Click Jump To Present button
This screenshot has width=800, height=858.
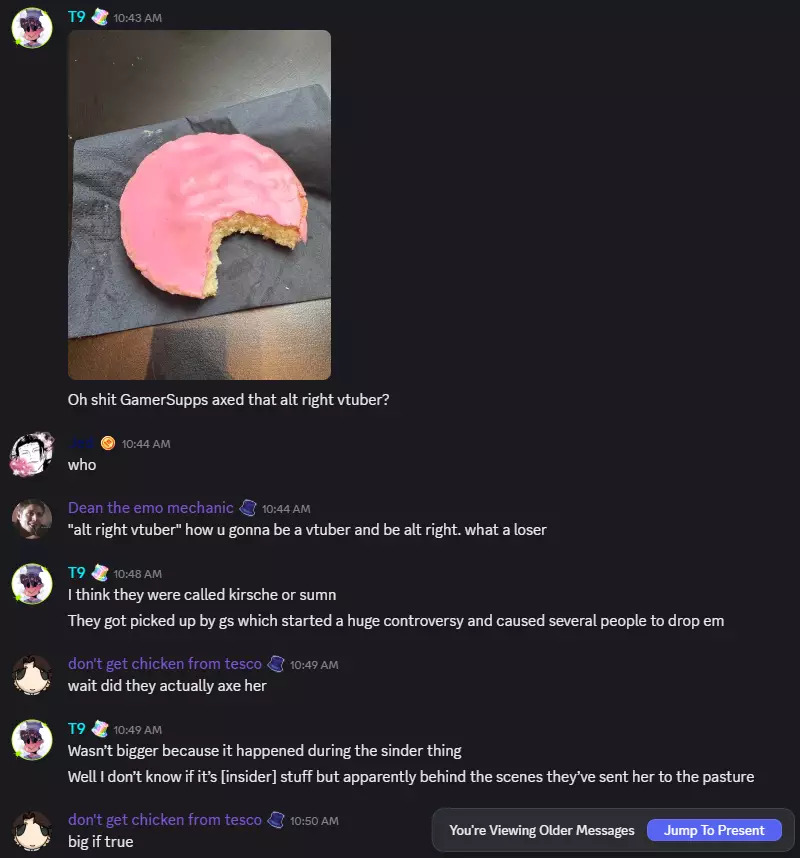(x=714, y=830)
